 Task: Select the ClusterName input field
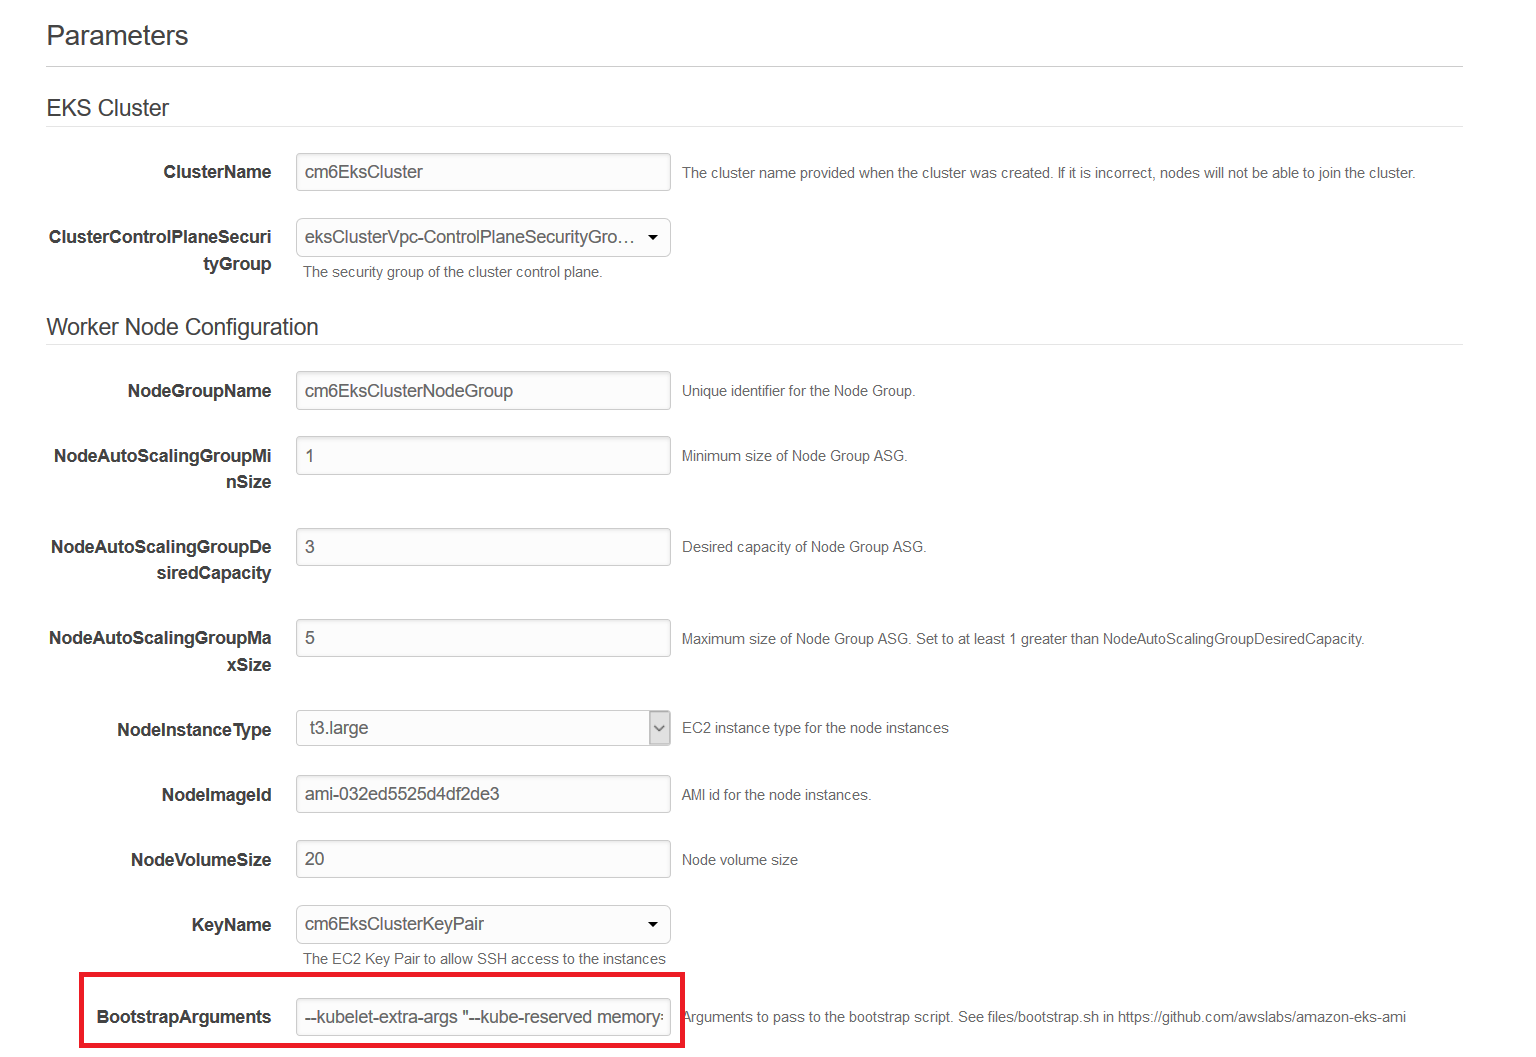point(483,171)
